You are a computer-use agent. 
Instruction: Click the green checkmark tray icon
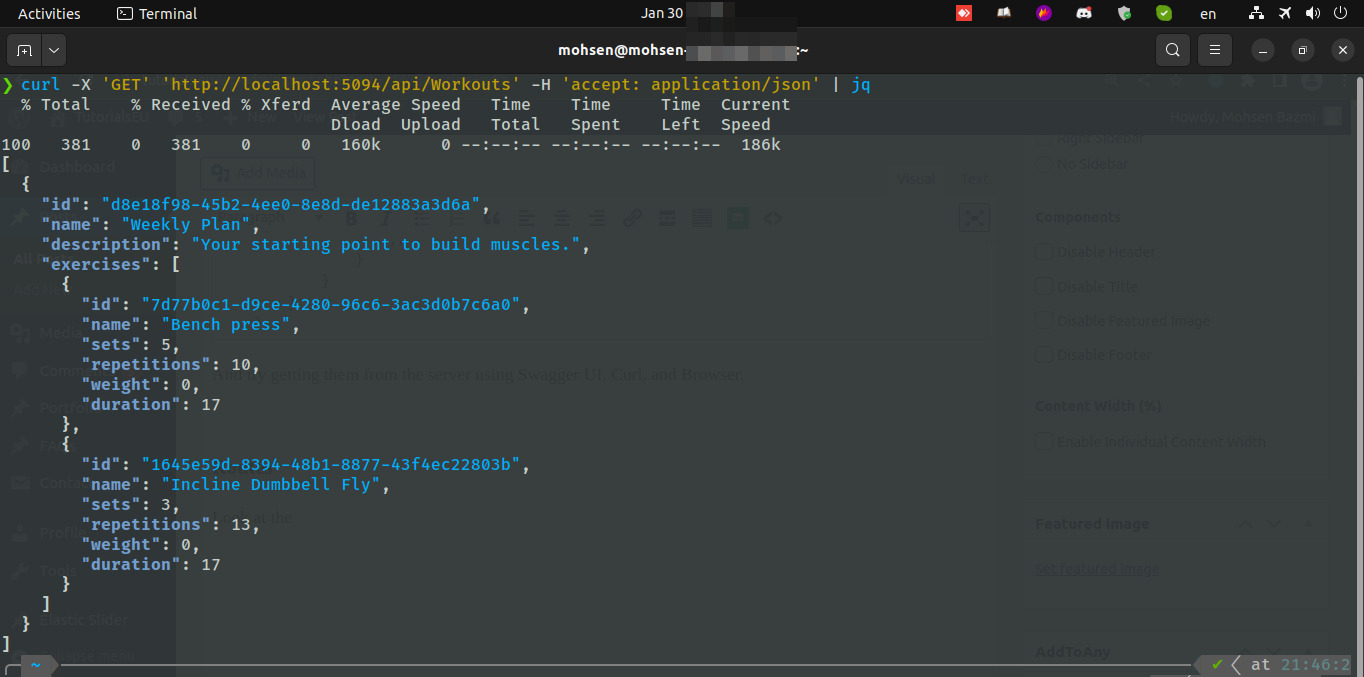[1164, 14]
